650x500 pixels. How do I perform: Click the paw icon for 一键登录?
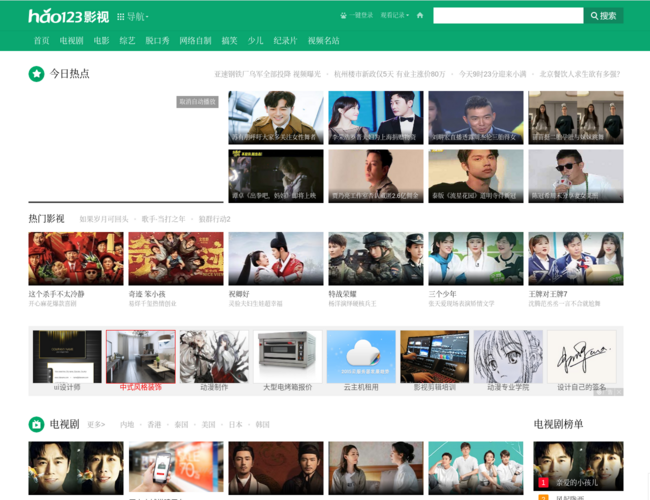click(x=344, y=16)
